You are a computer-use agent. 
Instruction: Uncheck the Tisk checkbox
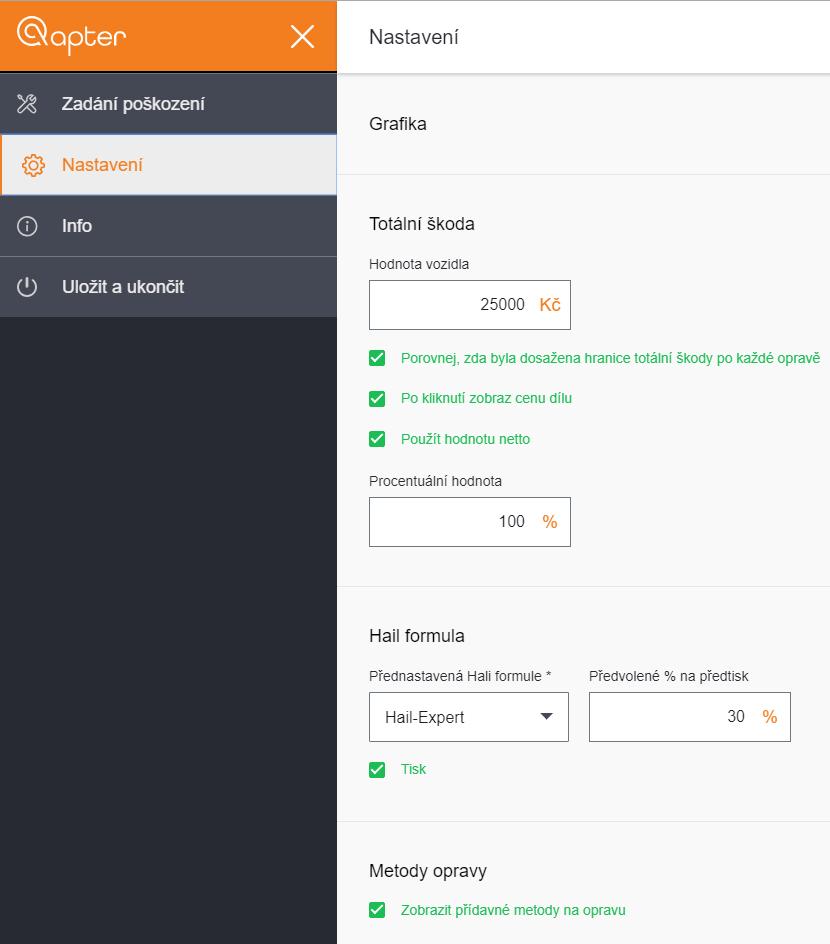[377, 769]
